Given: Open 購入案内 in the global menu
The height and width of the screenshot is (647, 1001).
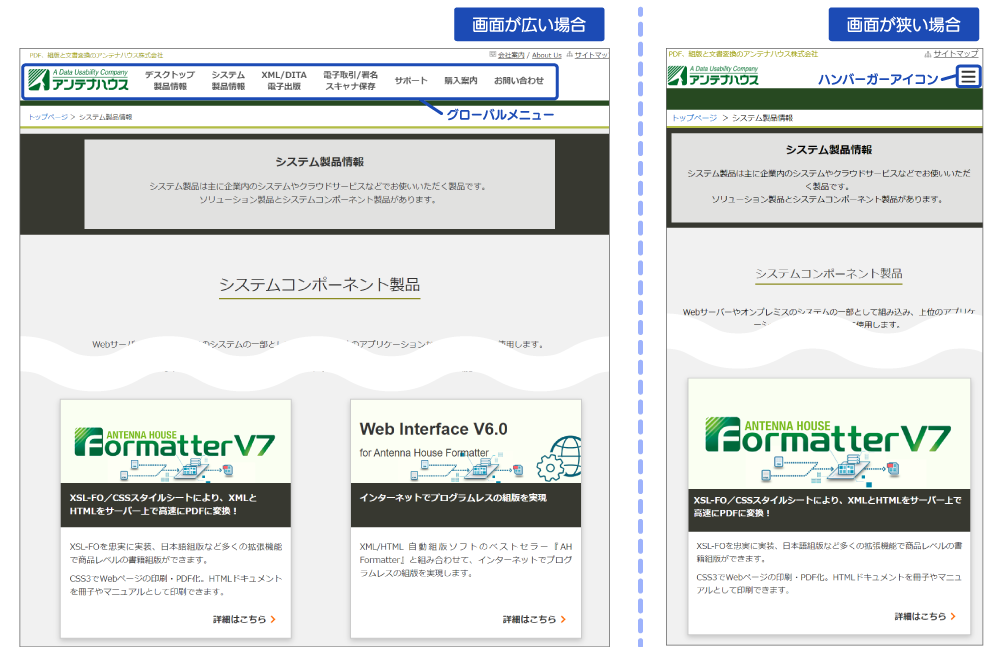Looking at the screenshot, I should 460,81.
